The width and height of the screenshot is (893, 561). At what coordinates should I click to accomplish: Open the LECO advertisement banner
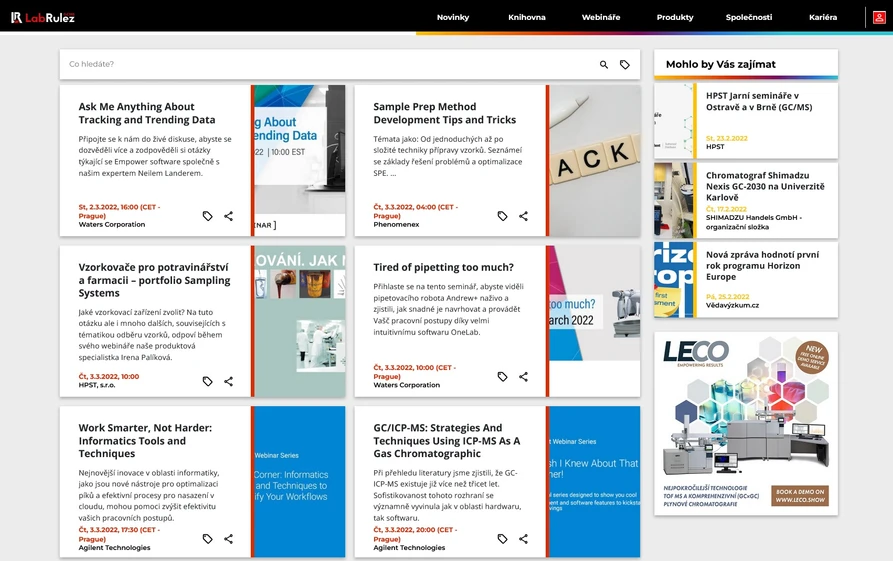pyautogui.click(x=746, y=423)
